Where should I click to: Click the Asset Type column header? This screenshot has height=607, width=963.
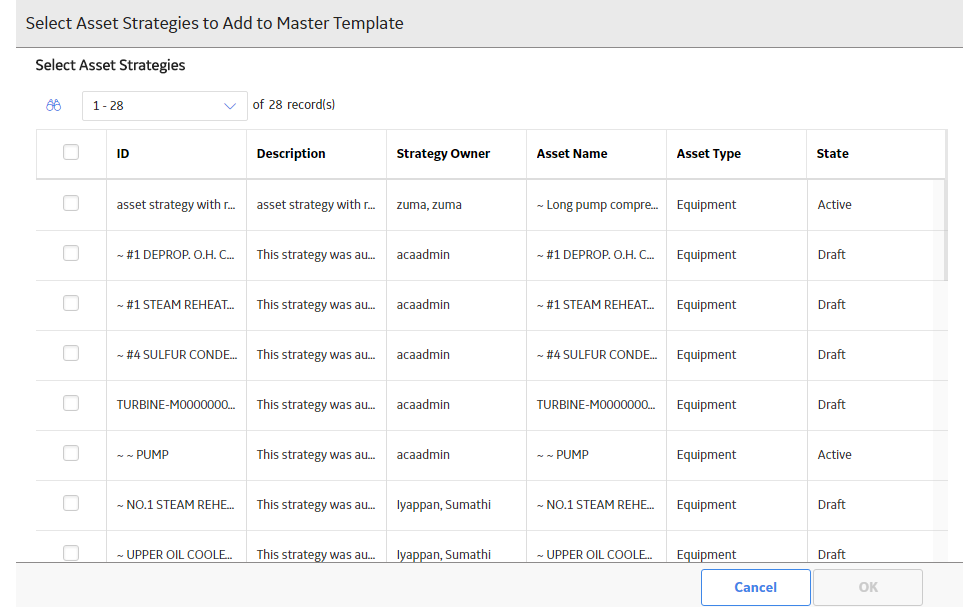point(708,154)
